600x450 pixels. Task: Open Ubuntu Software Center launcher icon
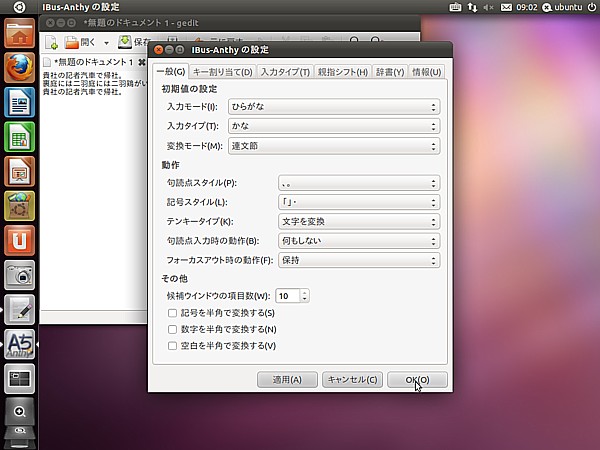point(20,206)
